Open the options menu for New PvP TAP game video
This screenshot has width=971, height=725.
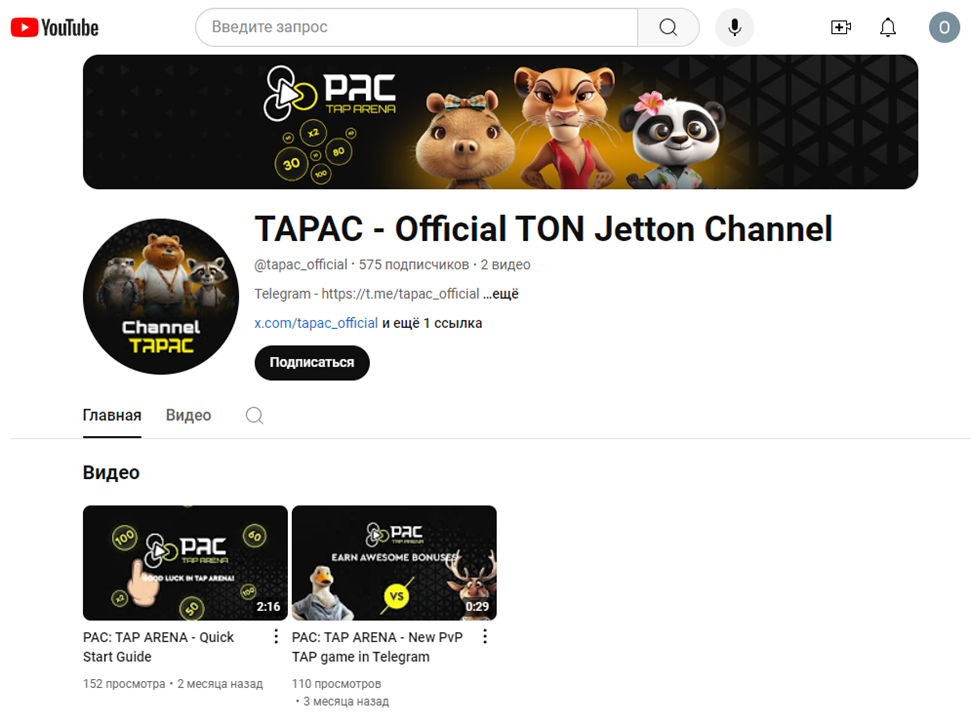pyautogui.click(x=485, y=636)
